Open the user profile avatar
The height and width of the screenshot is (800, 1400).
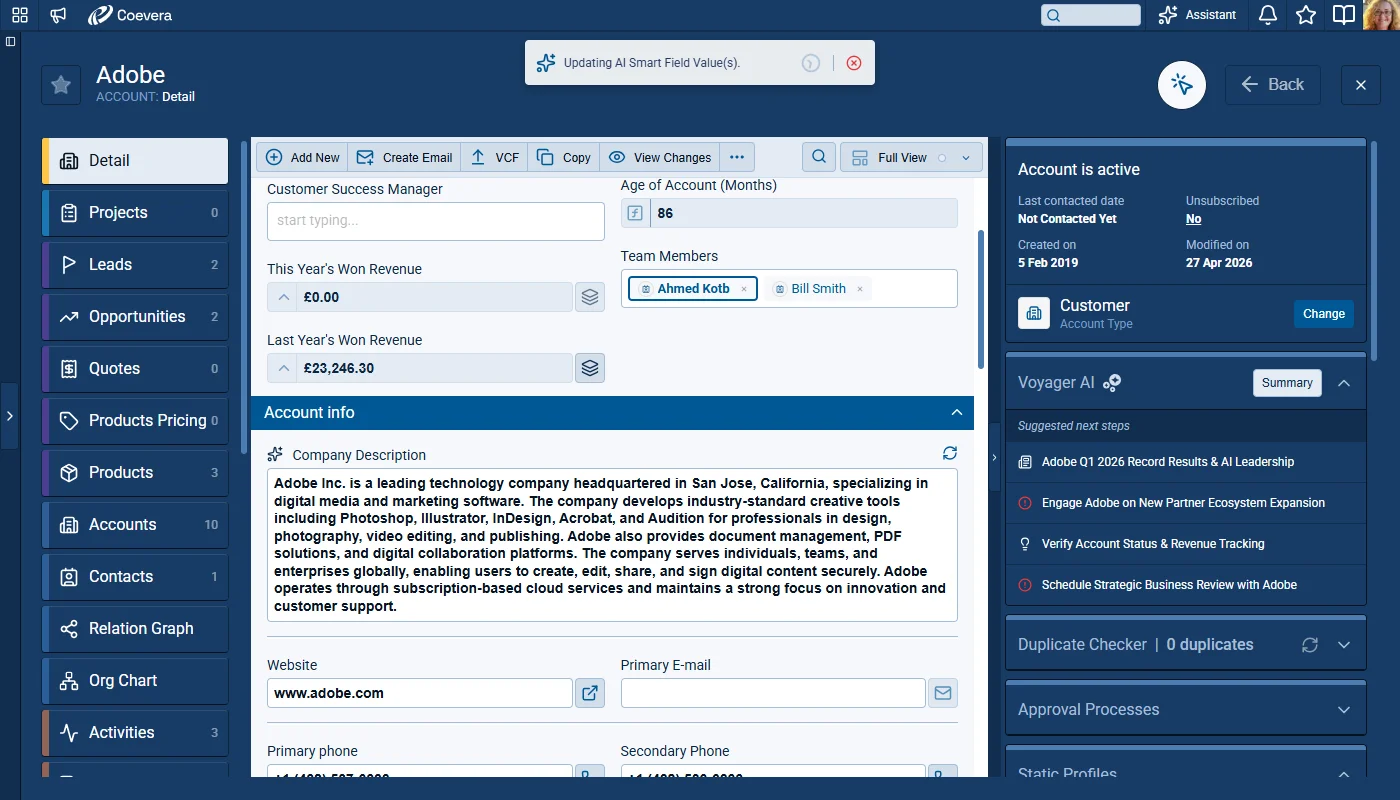pos(1384,15)
